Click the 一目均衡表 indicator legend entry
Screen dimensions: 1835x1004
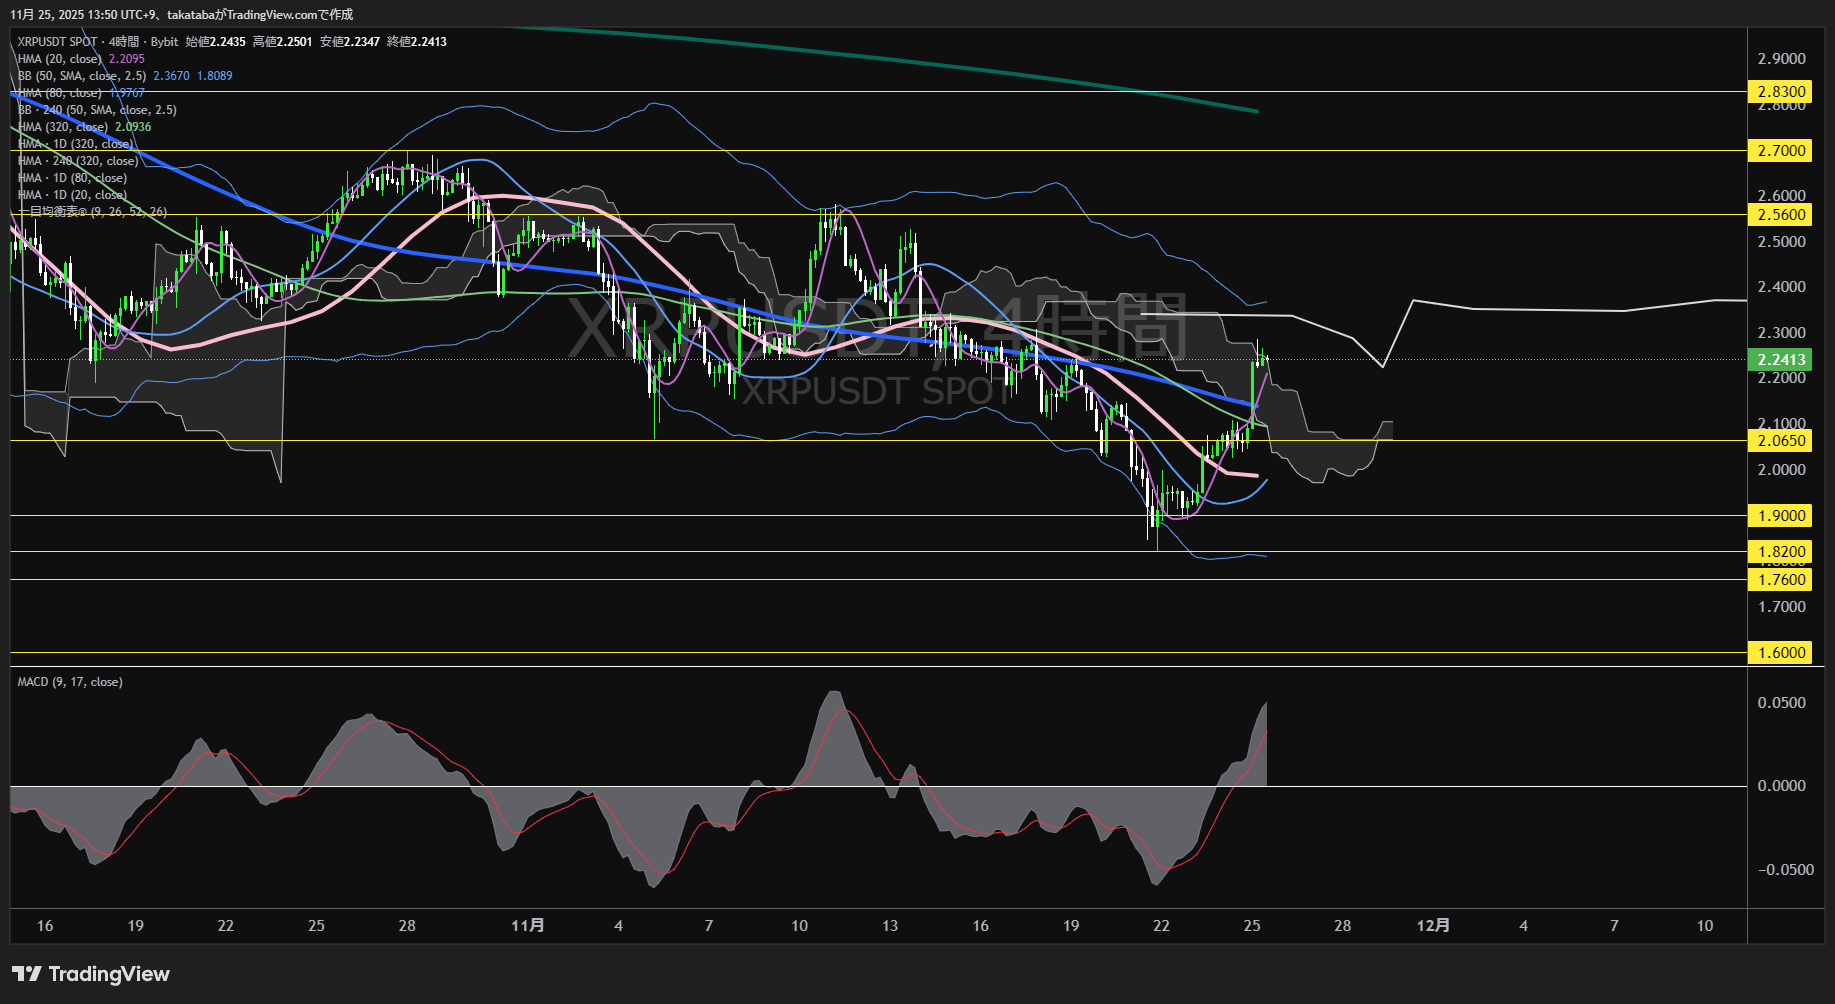[92, 212]
